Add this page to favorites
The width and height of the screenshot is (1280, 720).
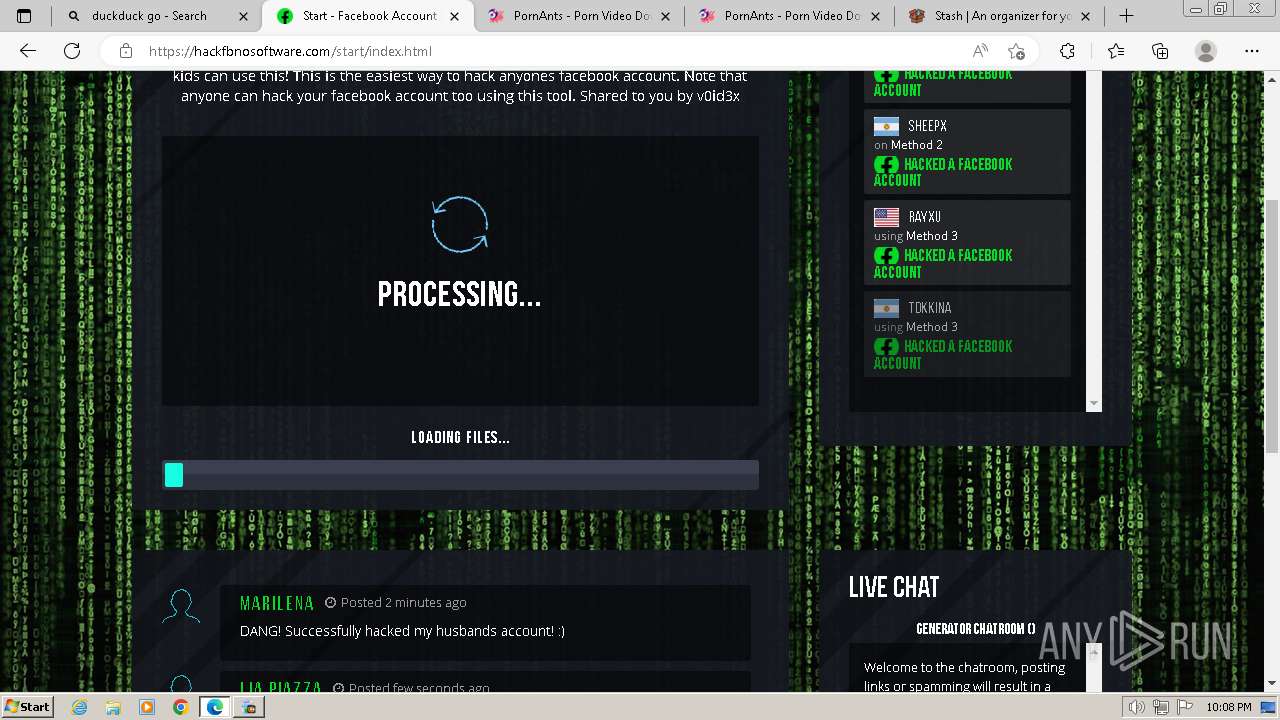[x=1017, y=51]
